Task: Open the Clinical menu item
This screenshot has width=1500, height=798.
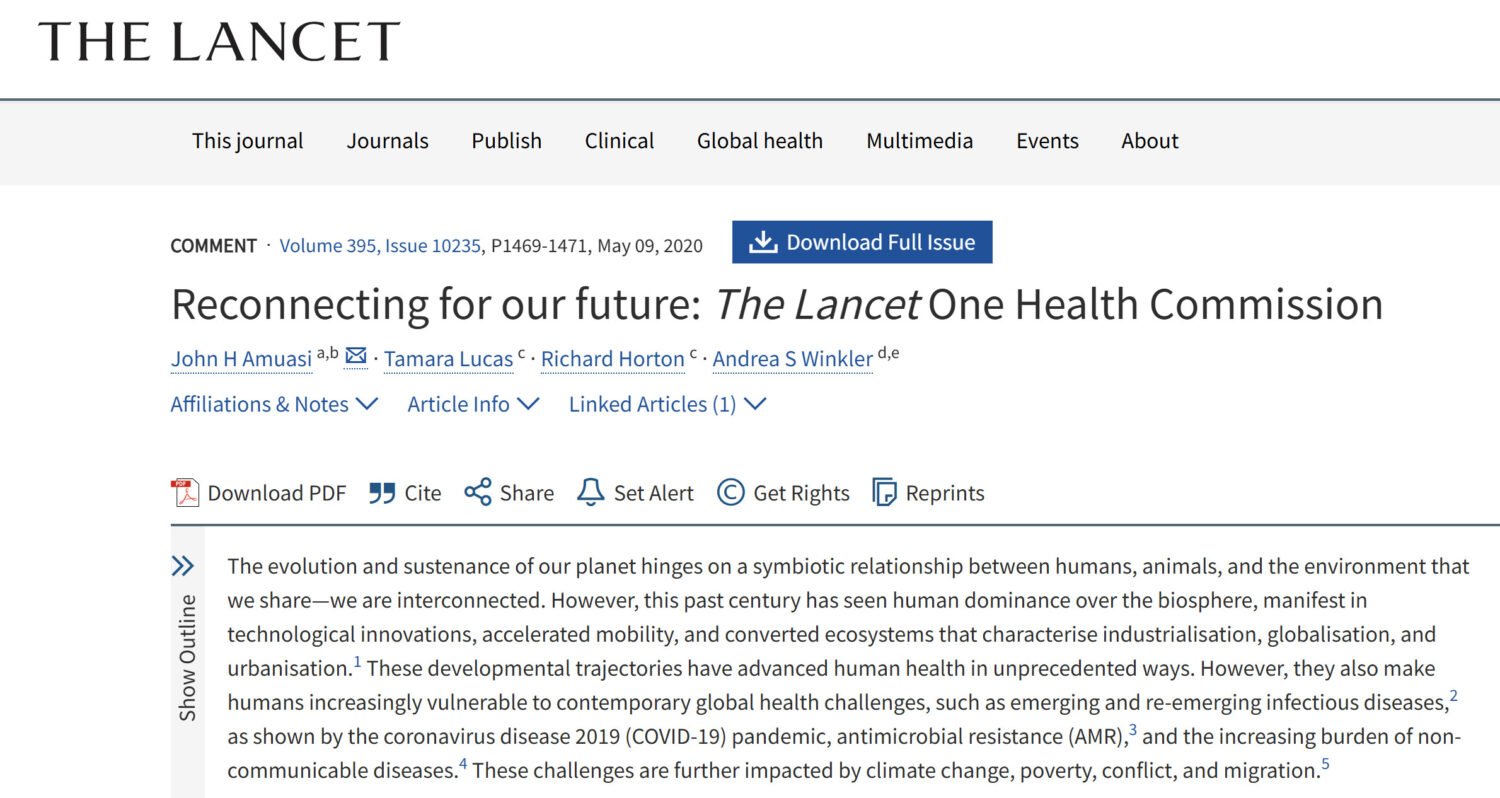Action: click(x=619, y=141)
